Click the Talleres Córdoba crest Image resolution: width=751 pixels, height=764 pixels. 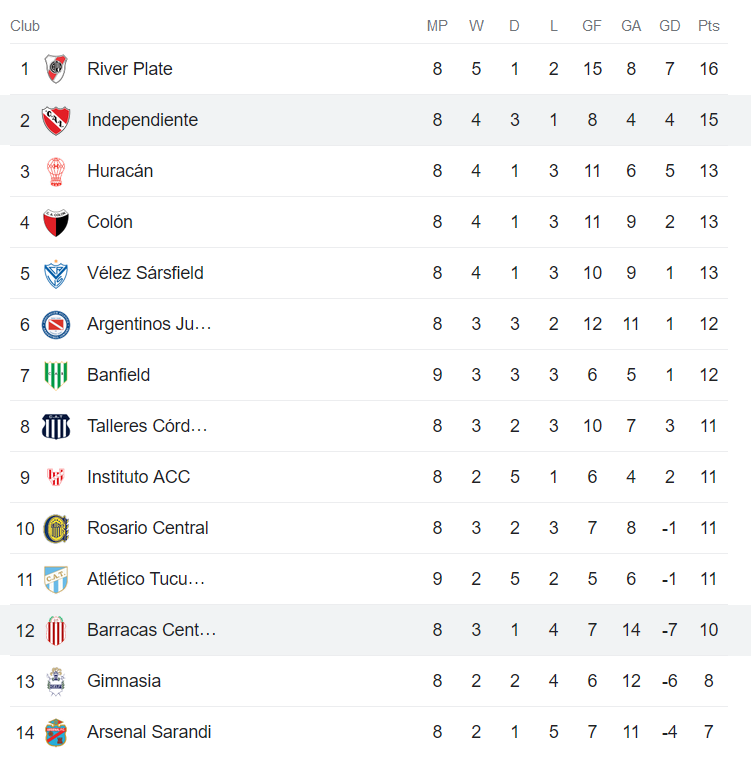(56, 426)
